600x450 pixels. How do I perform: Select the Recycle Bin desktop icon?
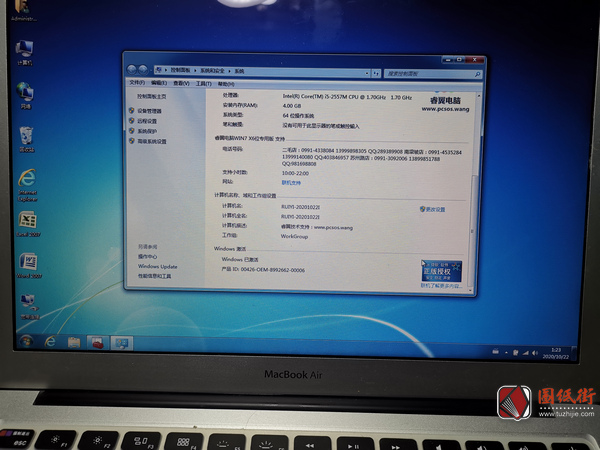[26, 139]
